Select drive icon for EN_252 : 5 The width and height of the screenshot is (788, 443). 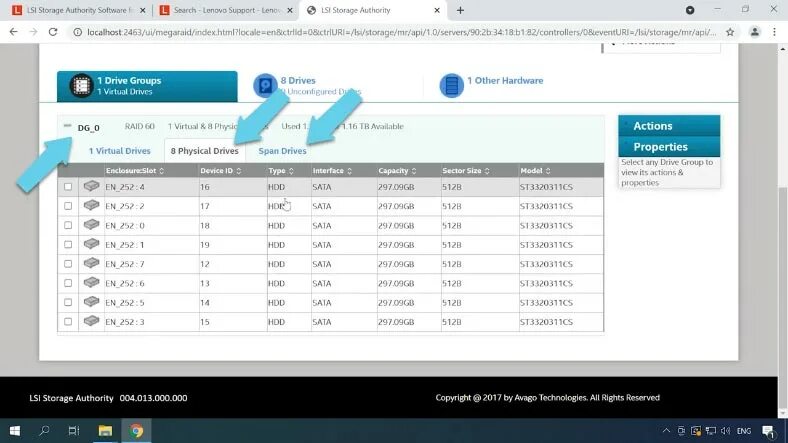click(91, 302)
